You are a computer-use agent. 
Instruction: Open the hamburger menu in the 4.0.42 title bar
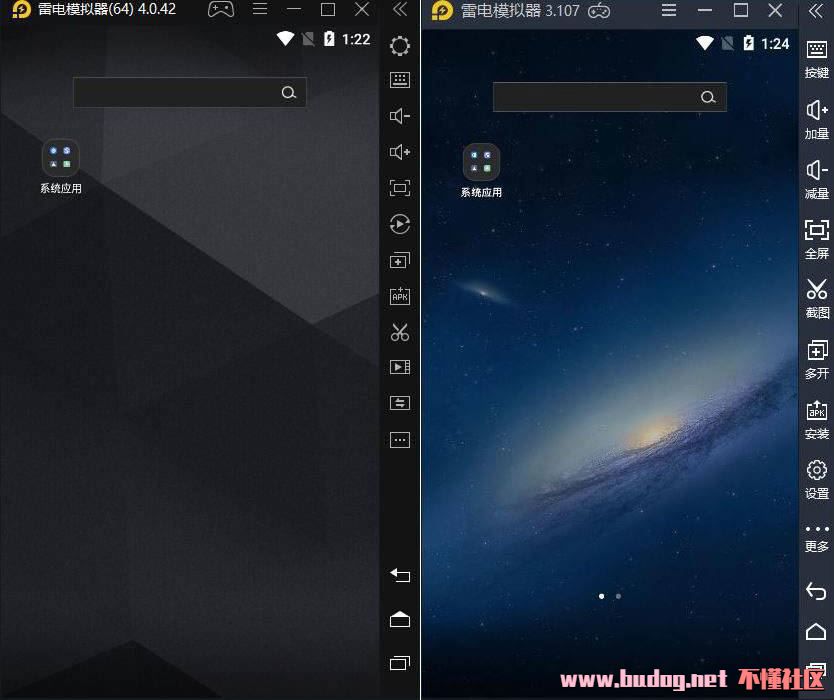tap(260, 9)
